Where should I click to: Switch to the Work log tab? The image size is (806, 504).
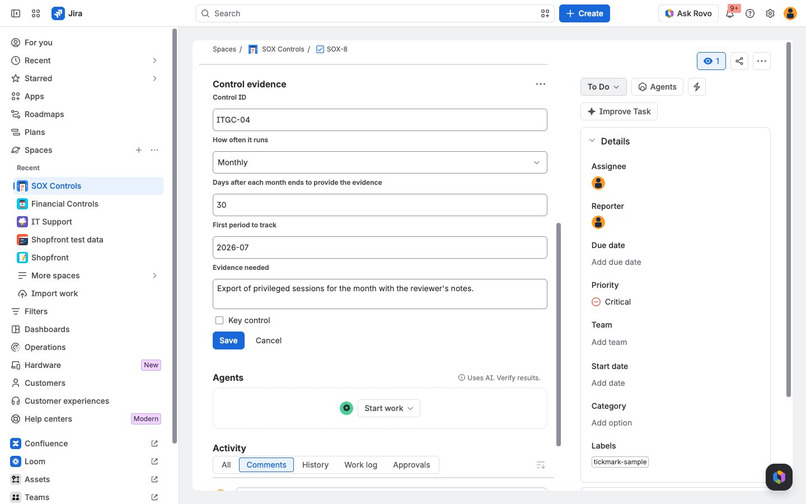360,465
